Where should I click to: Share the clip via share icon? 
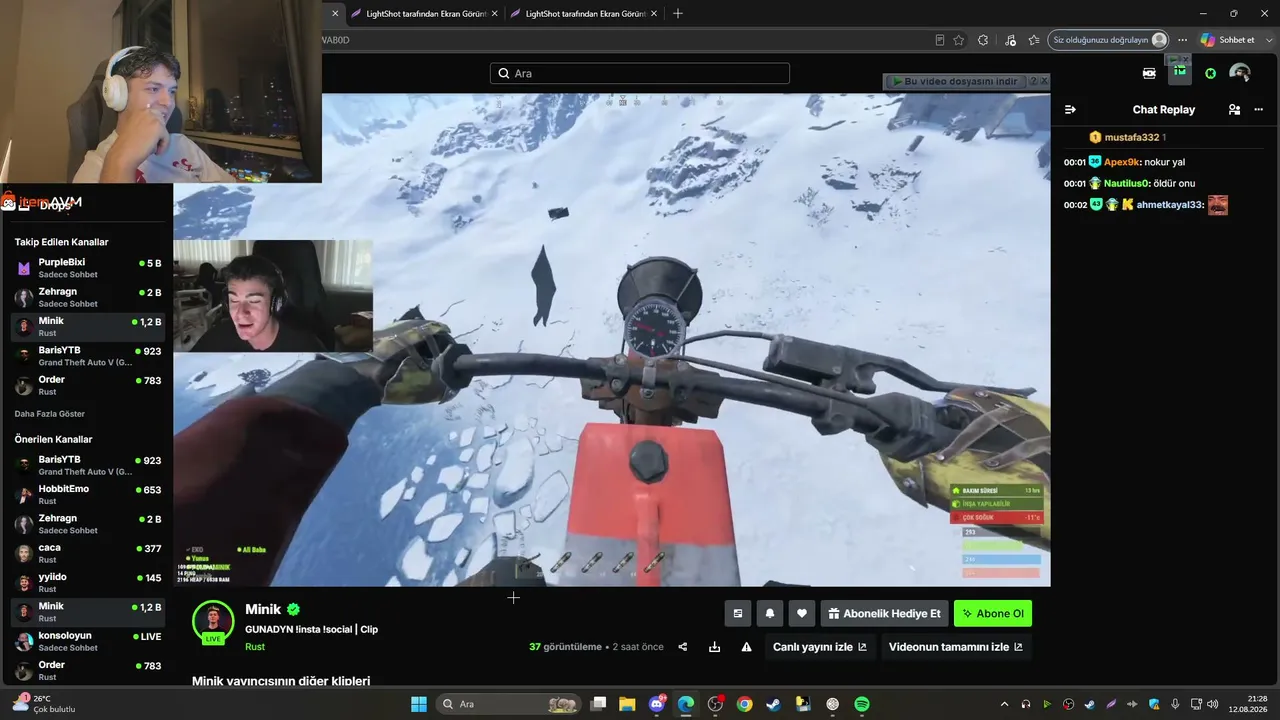(x=683, y=647)
